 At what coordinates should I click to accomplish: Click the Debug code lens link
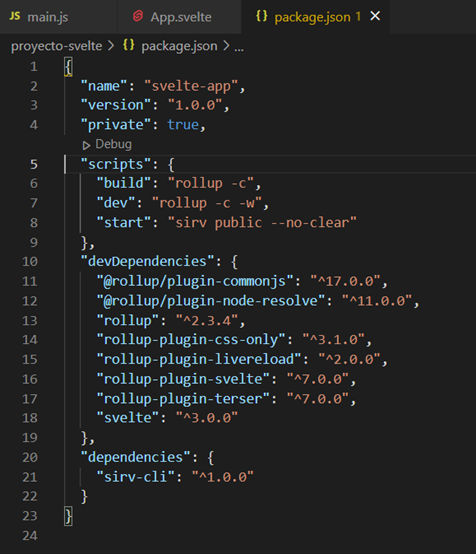point(113,144)
